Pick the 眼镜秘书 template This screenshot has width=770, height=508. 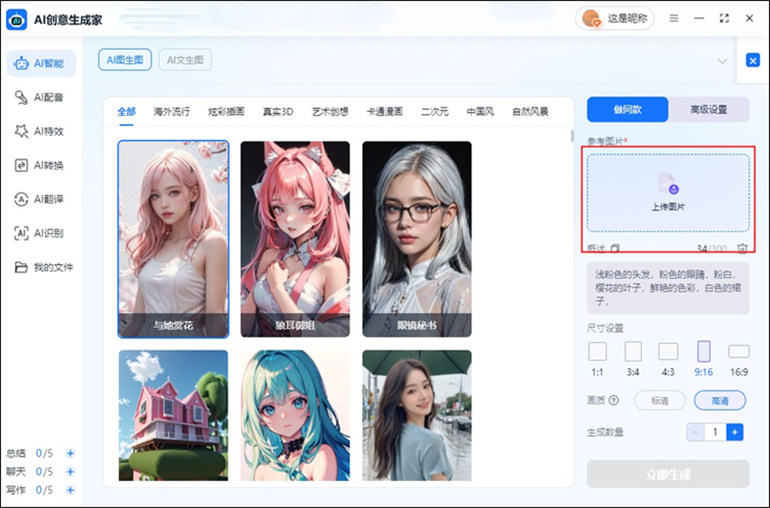(x=417, y=239)
